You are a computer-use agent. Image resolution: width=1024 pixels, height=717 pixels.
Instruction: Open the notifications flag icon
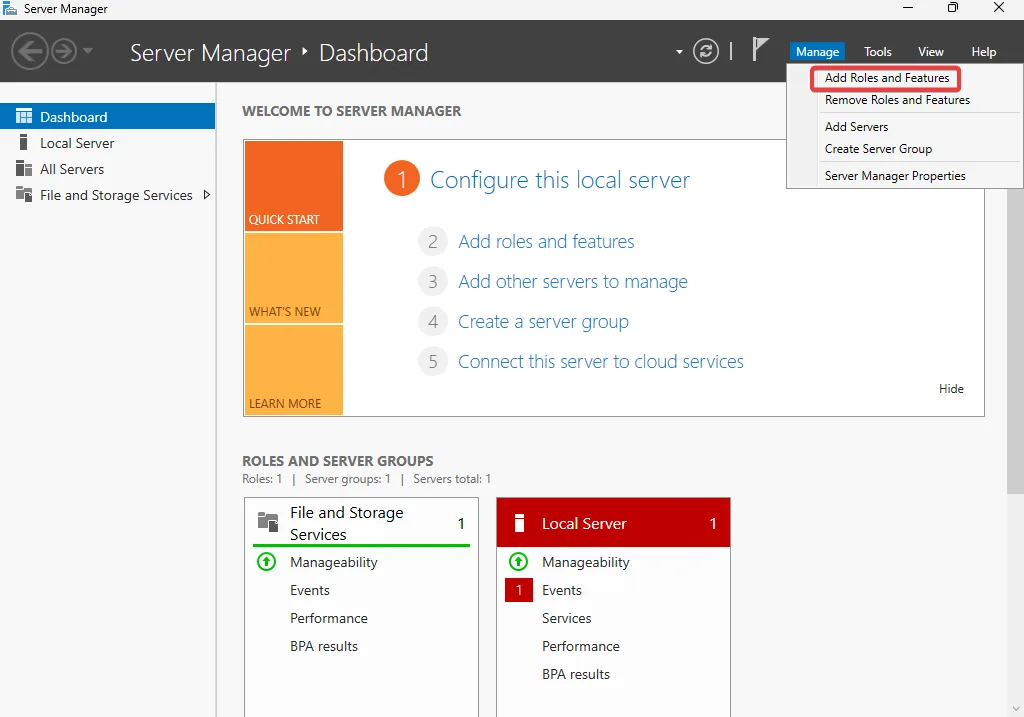click(x=760, y=47)
